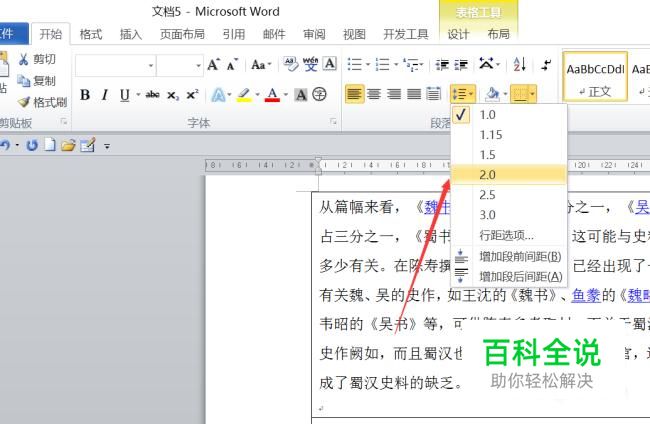Click Add Space Before Paragraph (增加段前间距)

(x=509, y=257)
